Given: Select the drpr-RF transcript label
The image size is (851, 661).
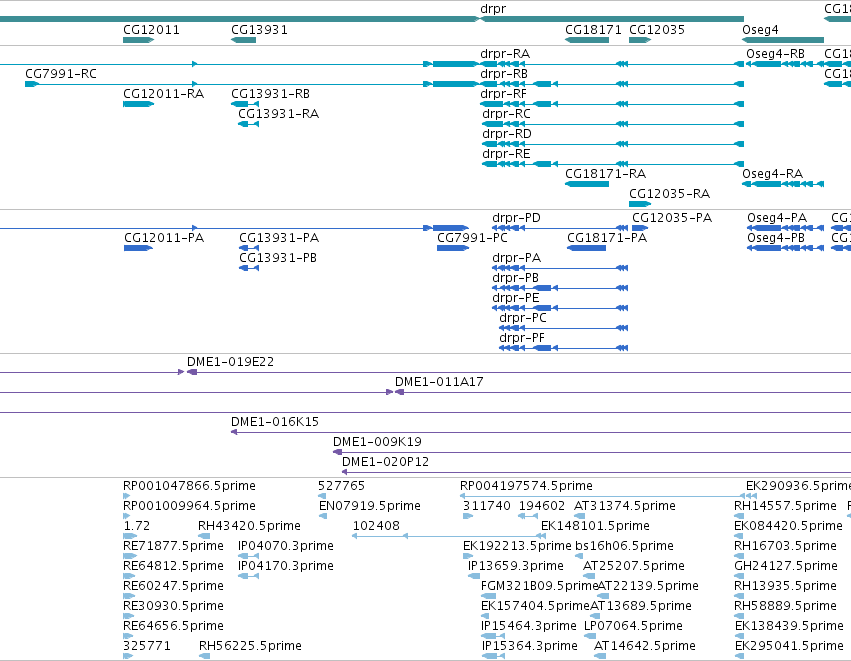Looking at the screenshot, I should [503, 94].
